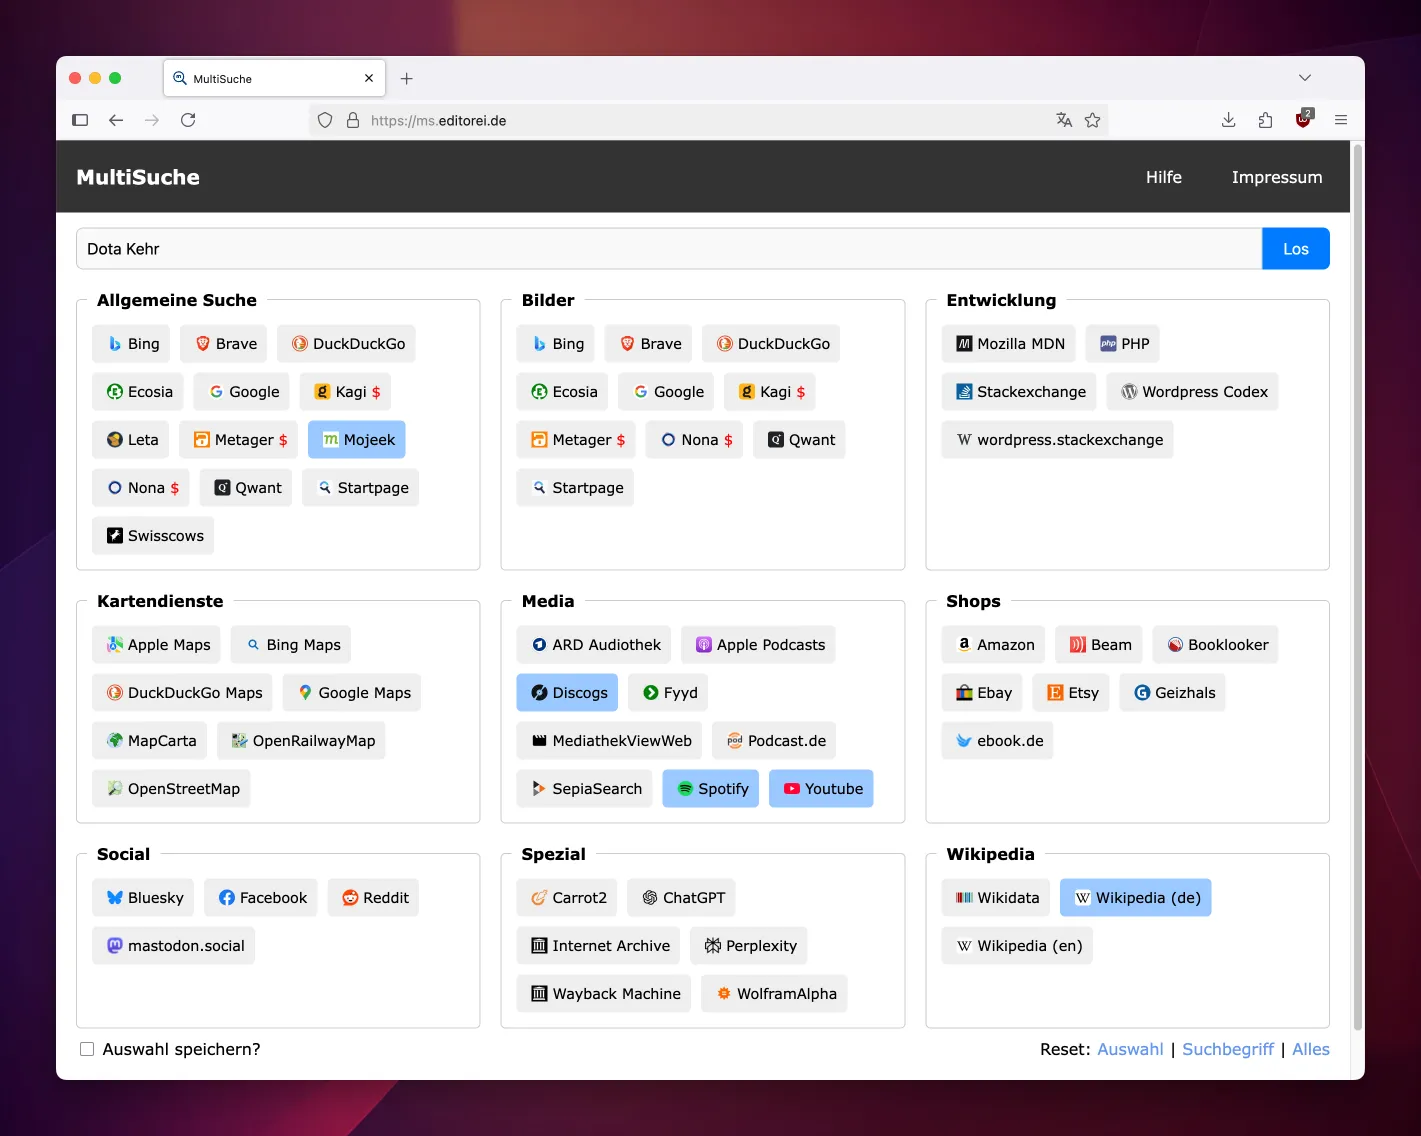Reset Alles link
This screenshot has width=1421, height=1136.
tap(1311, 1049)
